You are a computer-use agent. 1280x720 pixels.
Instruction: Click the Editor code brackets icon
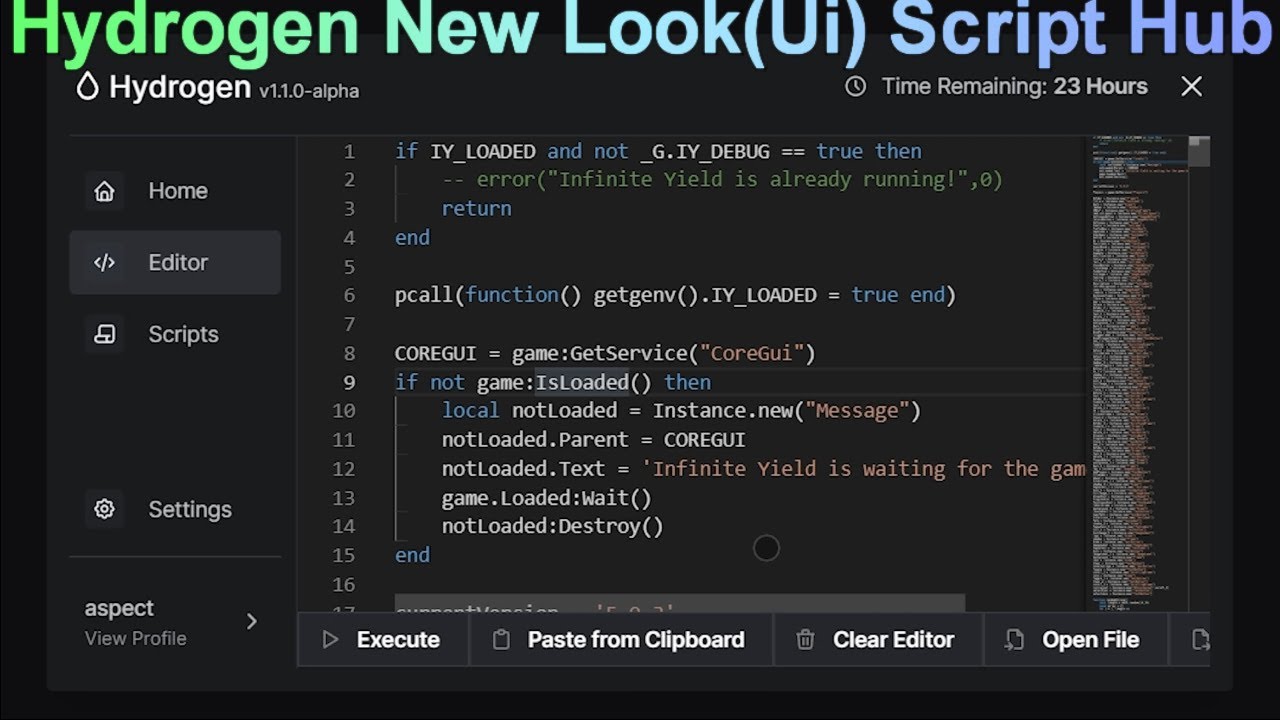click(104, 263)
